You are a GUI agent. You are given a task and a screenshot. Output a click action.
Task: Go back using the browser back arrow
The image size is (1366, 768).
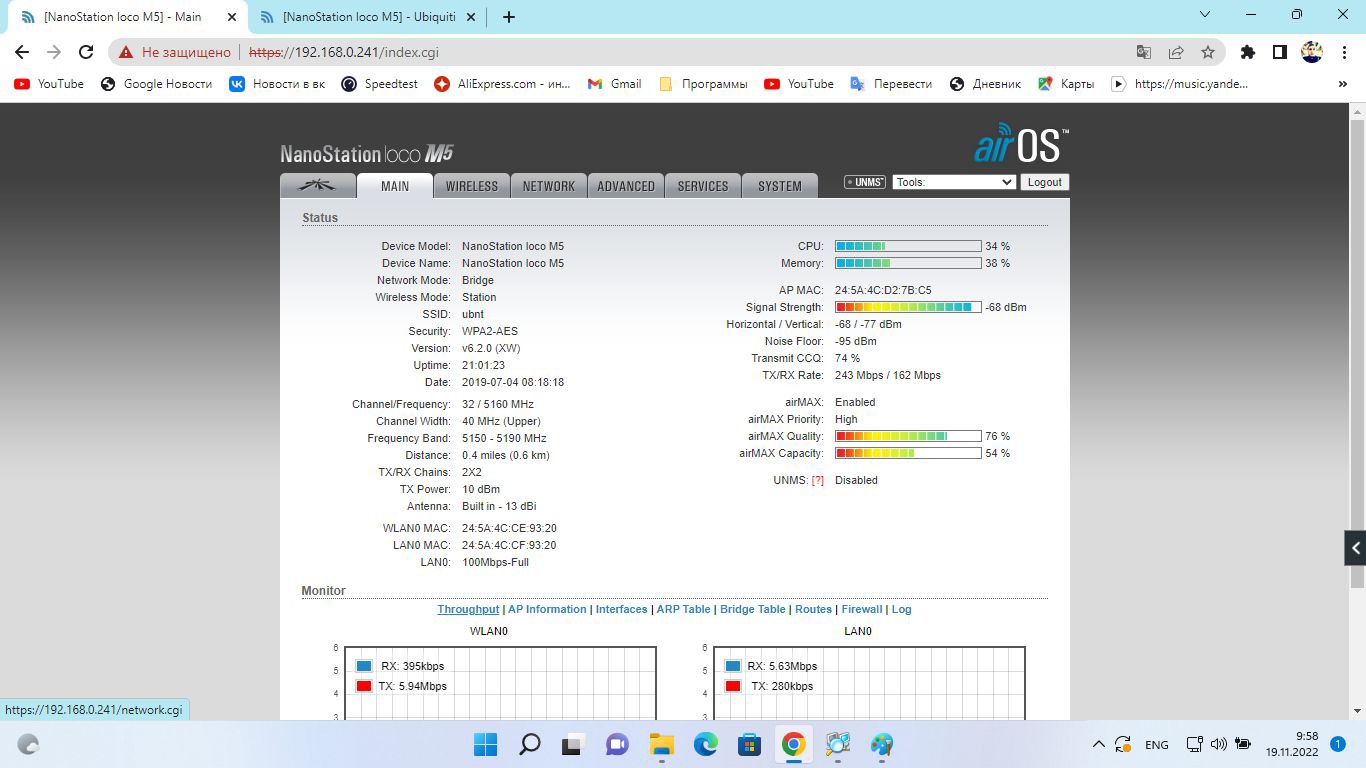click(x=22, y=52)
